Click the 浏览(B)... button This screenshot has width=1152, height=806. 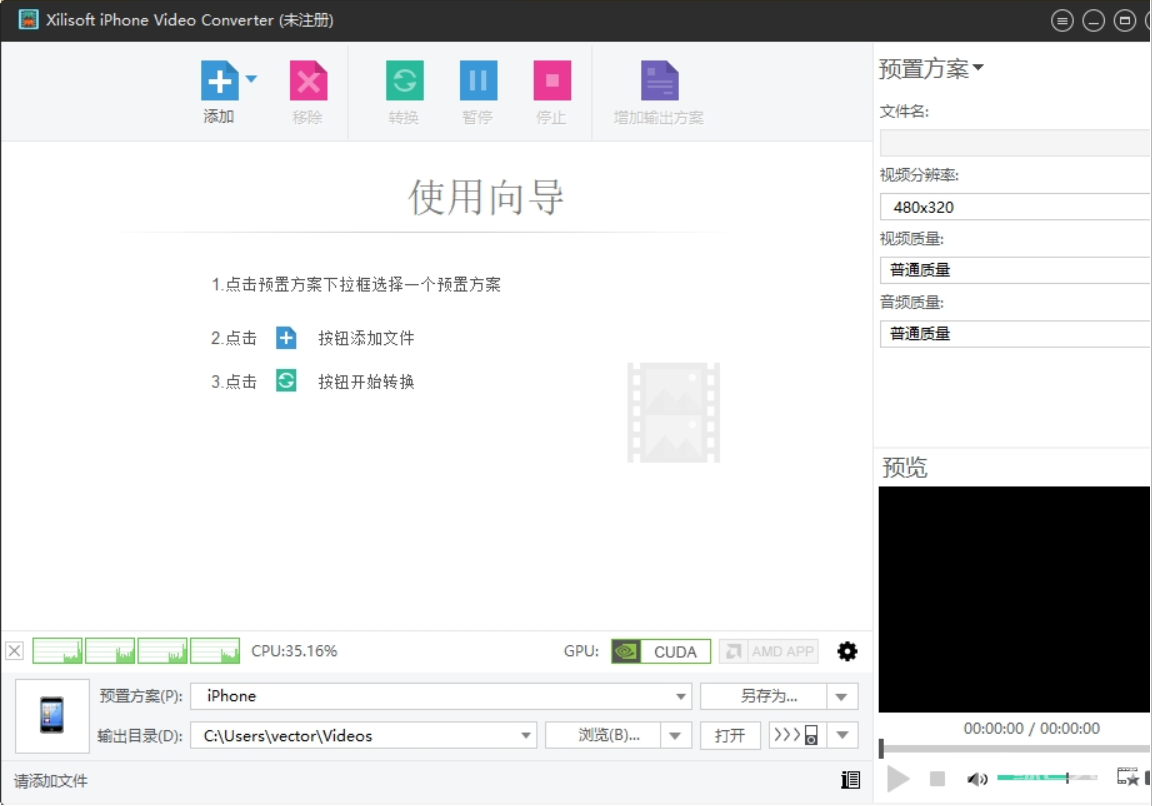[x=602, y=735]
